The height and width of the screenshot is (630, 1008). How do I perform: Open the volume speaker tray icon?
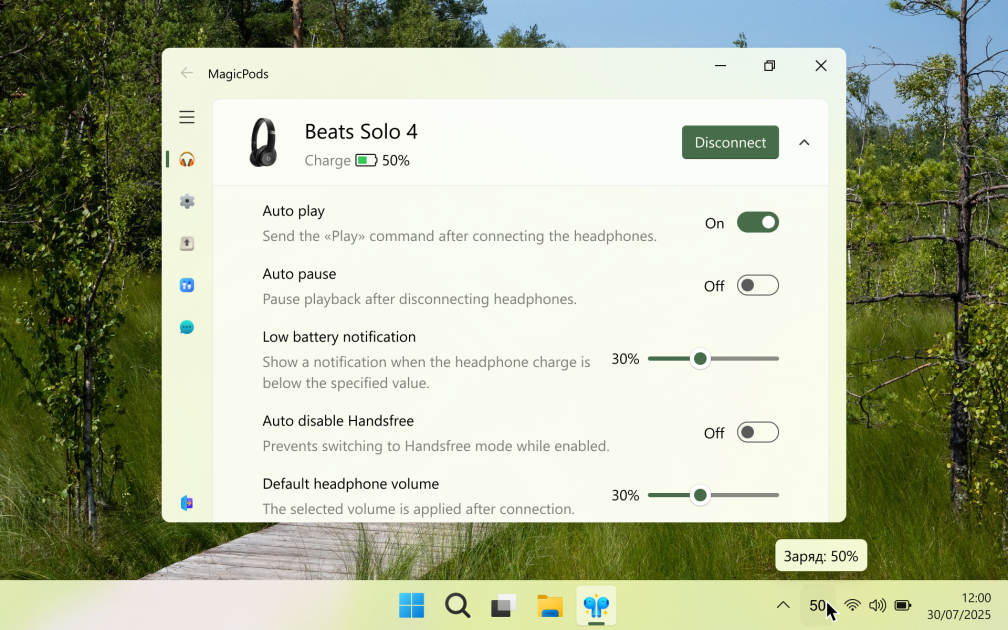coord(877,605)
